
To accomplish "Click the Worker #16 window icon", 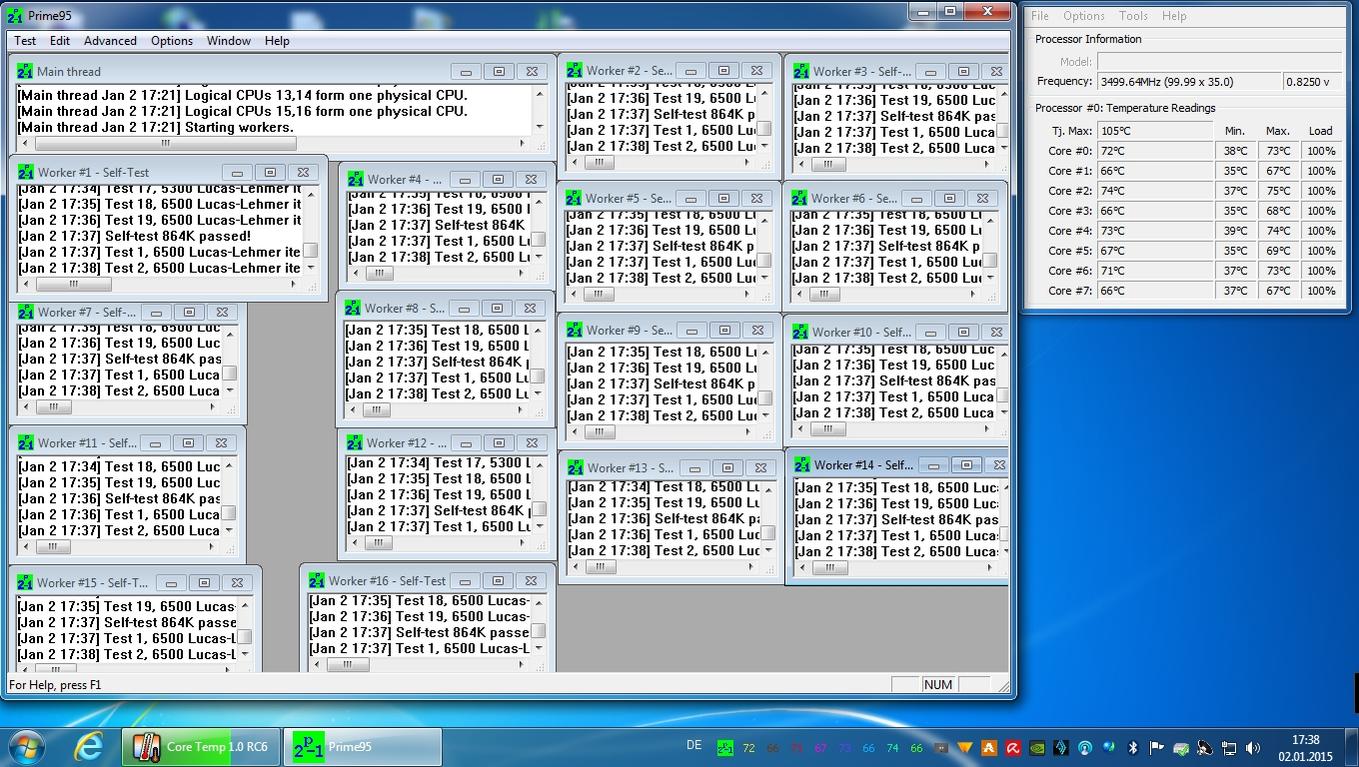I will (x=316, y=580).
